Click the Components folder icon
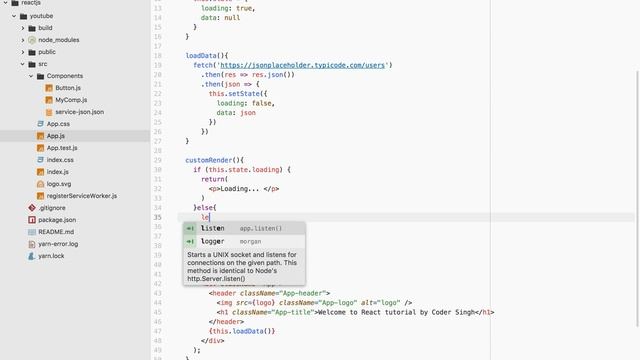 click(x=40, y=76)
